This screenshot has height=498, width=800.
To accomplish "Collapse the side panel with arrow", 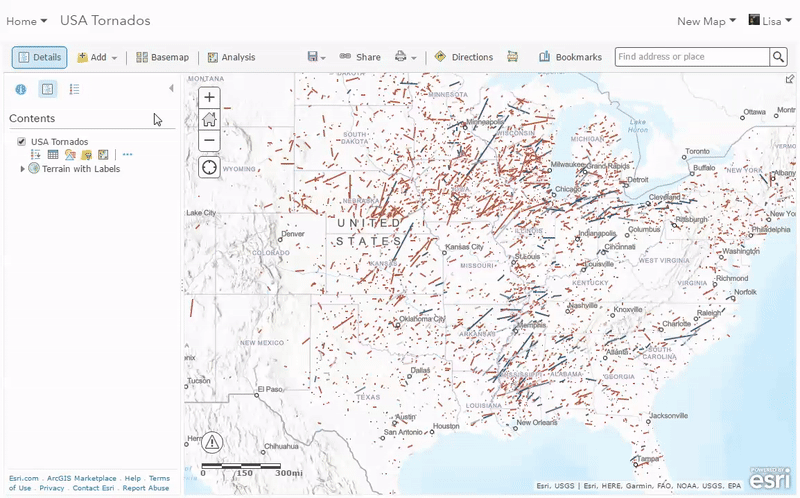I will pos(170,89).
